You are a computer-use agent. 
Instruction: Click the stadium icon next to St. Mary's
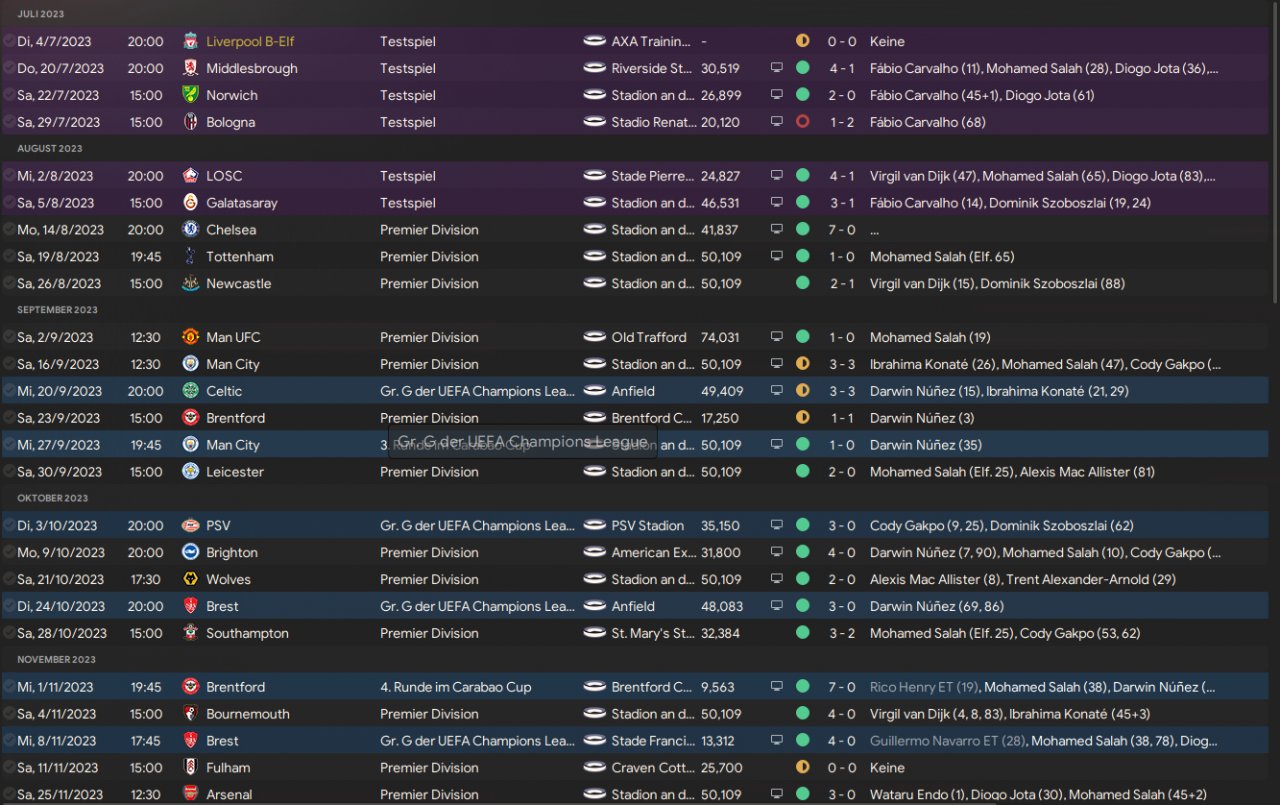595,634
